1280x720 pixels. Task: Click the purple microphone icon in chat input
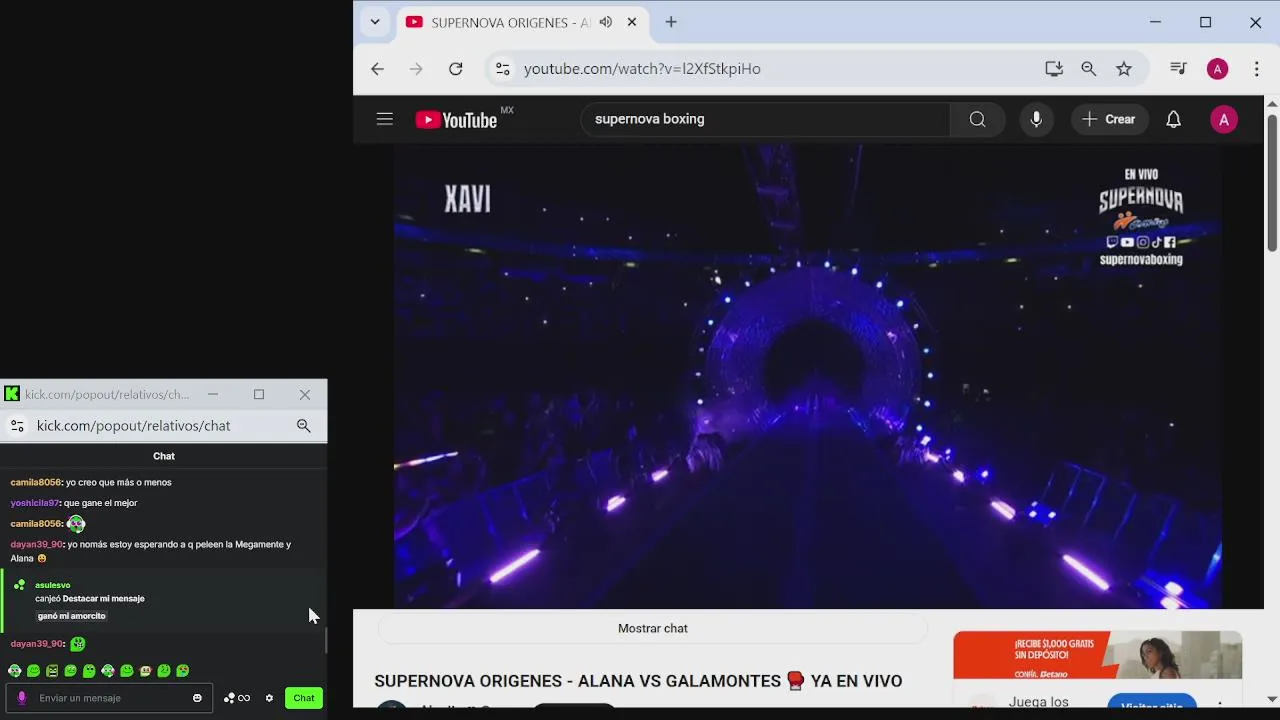[x=22, y=698]
